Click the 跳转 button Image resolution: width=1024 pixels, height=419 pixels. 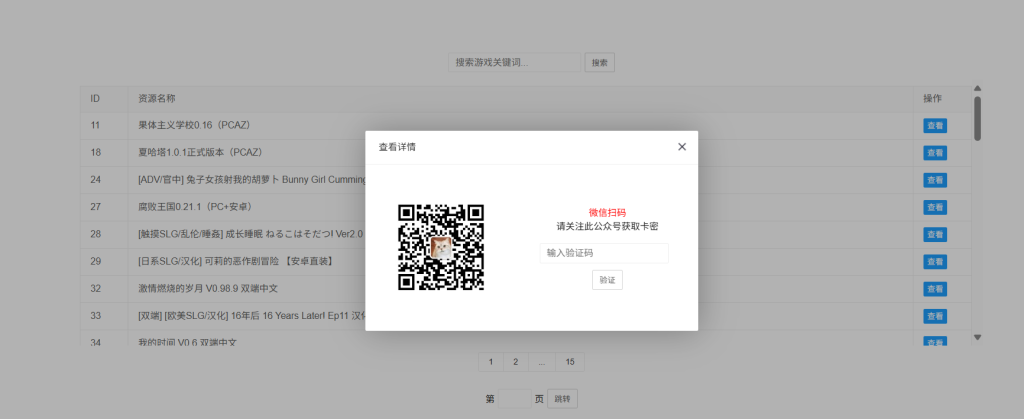coord(562,399)
